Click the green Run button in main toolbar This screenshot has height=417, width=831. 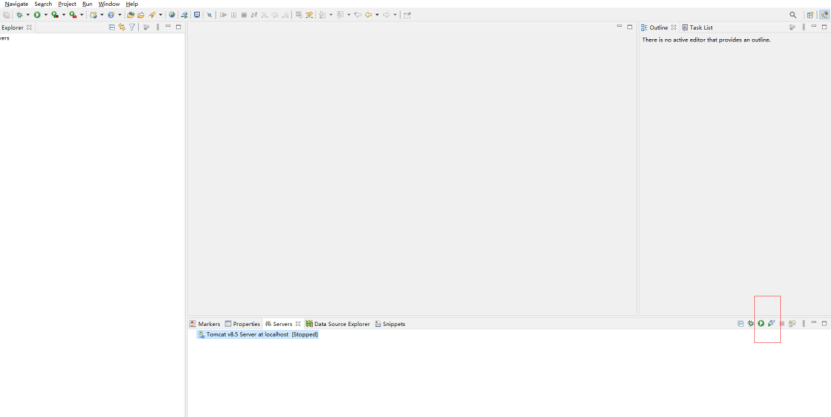pos(37,15)
